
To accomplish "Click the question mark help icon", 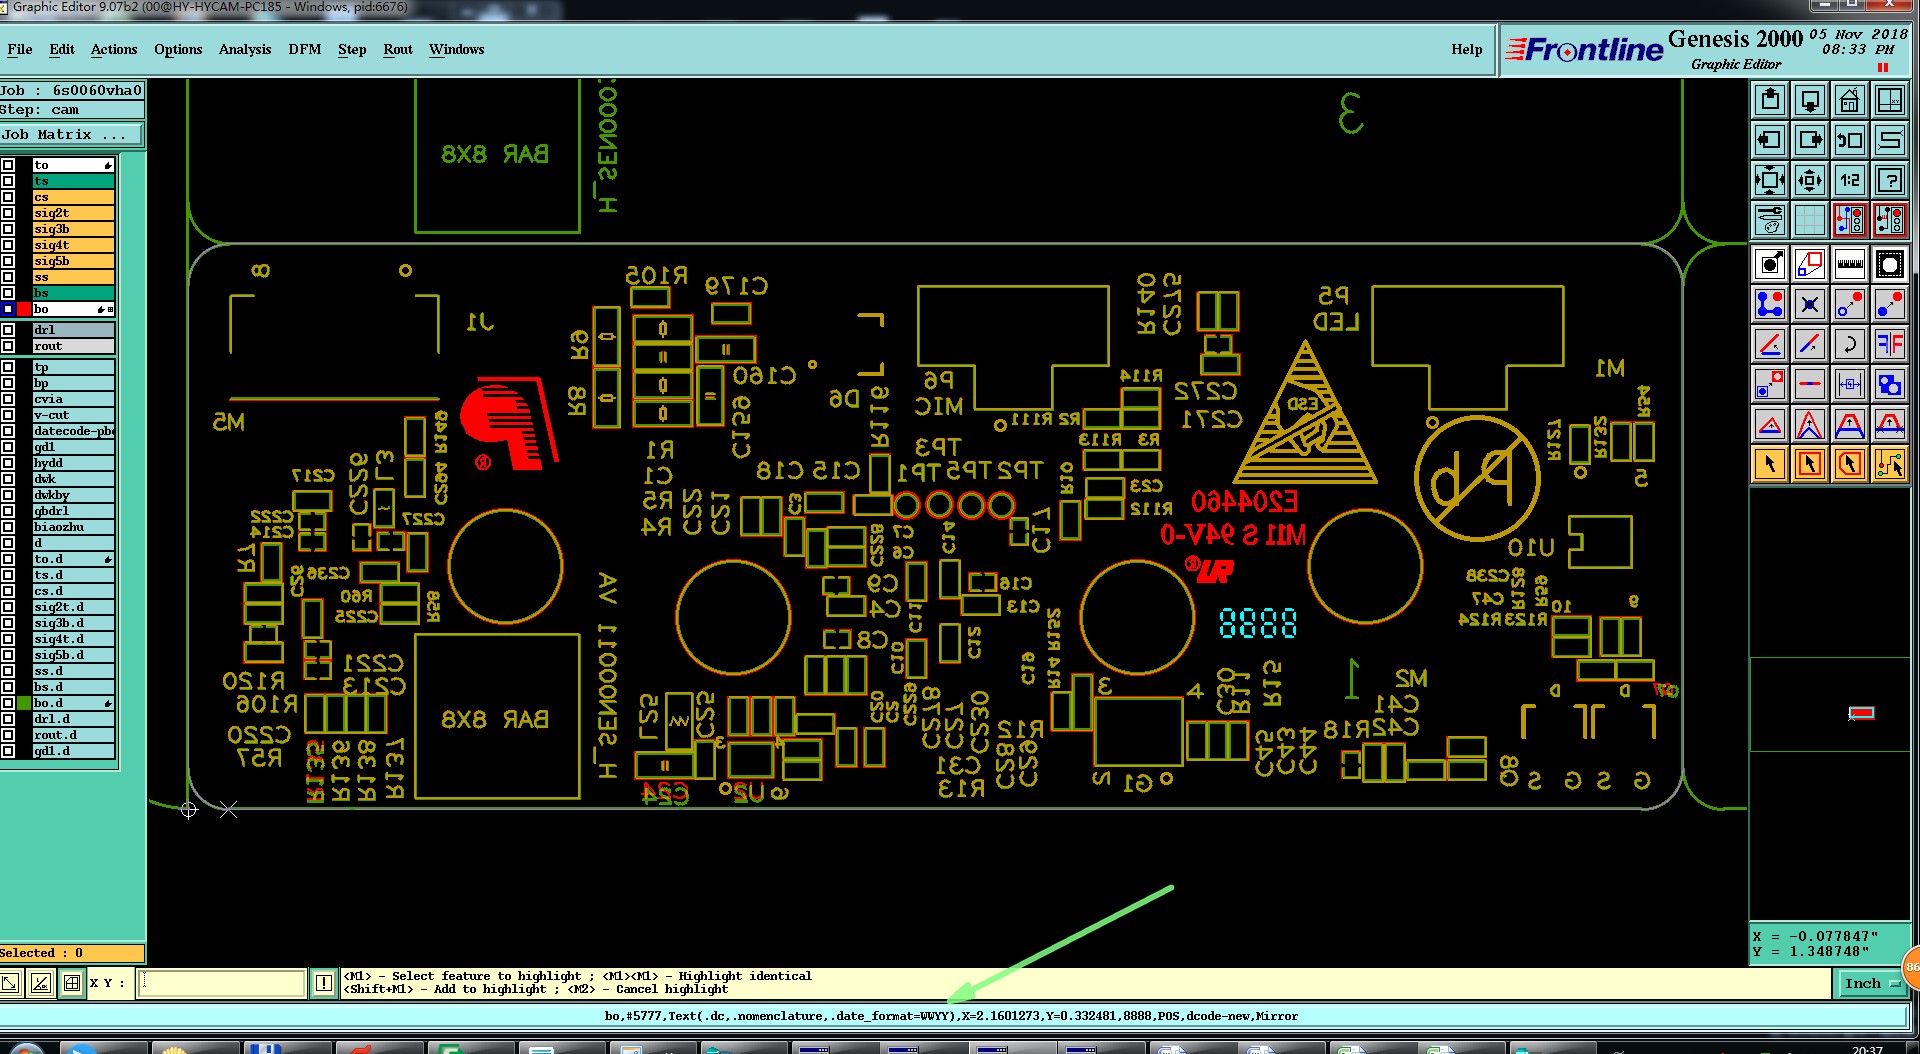I will (x=1890, y=180).
